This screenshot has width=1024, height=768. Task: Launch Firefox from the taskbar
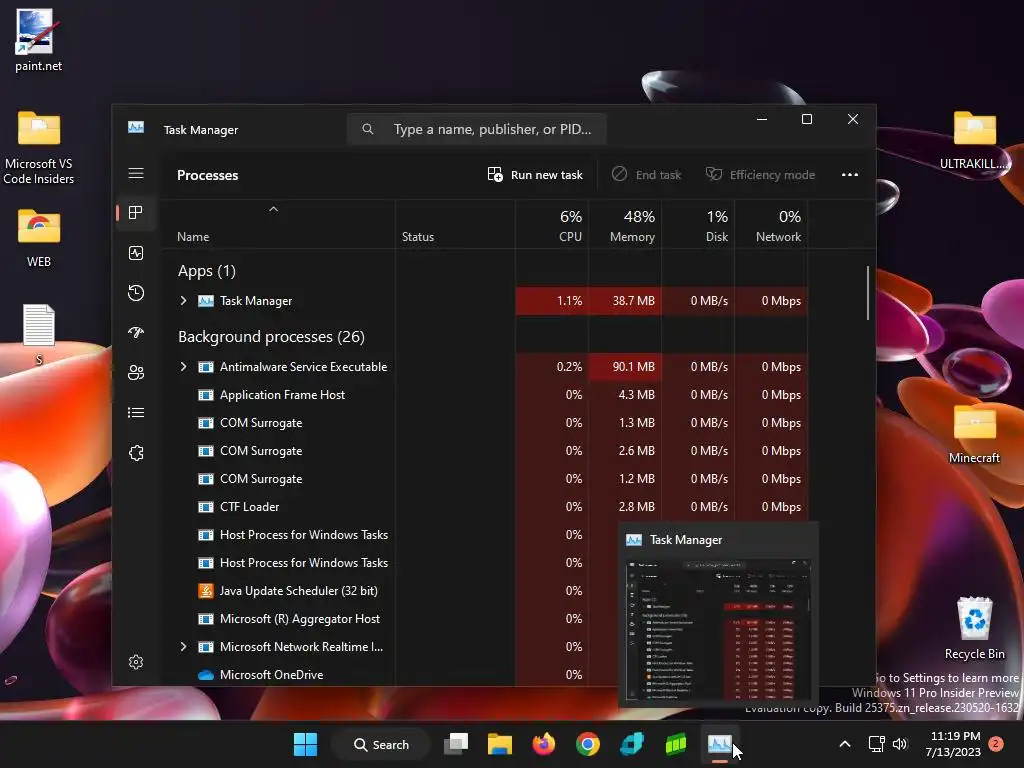click(x=543, y=744)
